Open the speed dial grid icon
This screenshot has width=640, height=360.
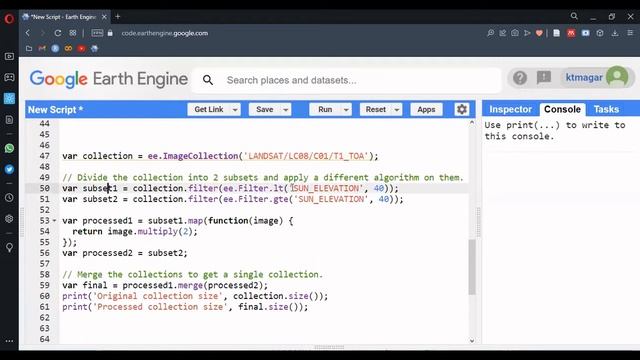point(73,33)
